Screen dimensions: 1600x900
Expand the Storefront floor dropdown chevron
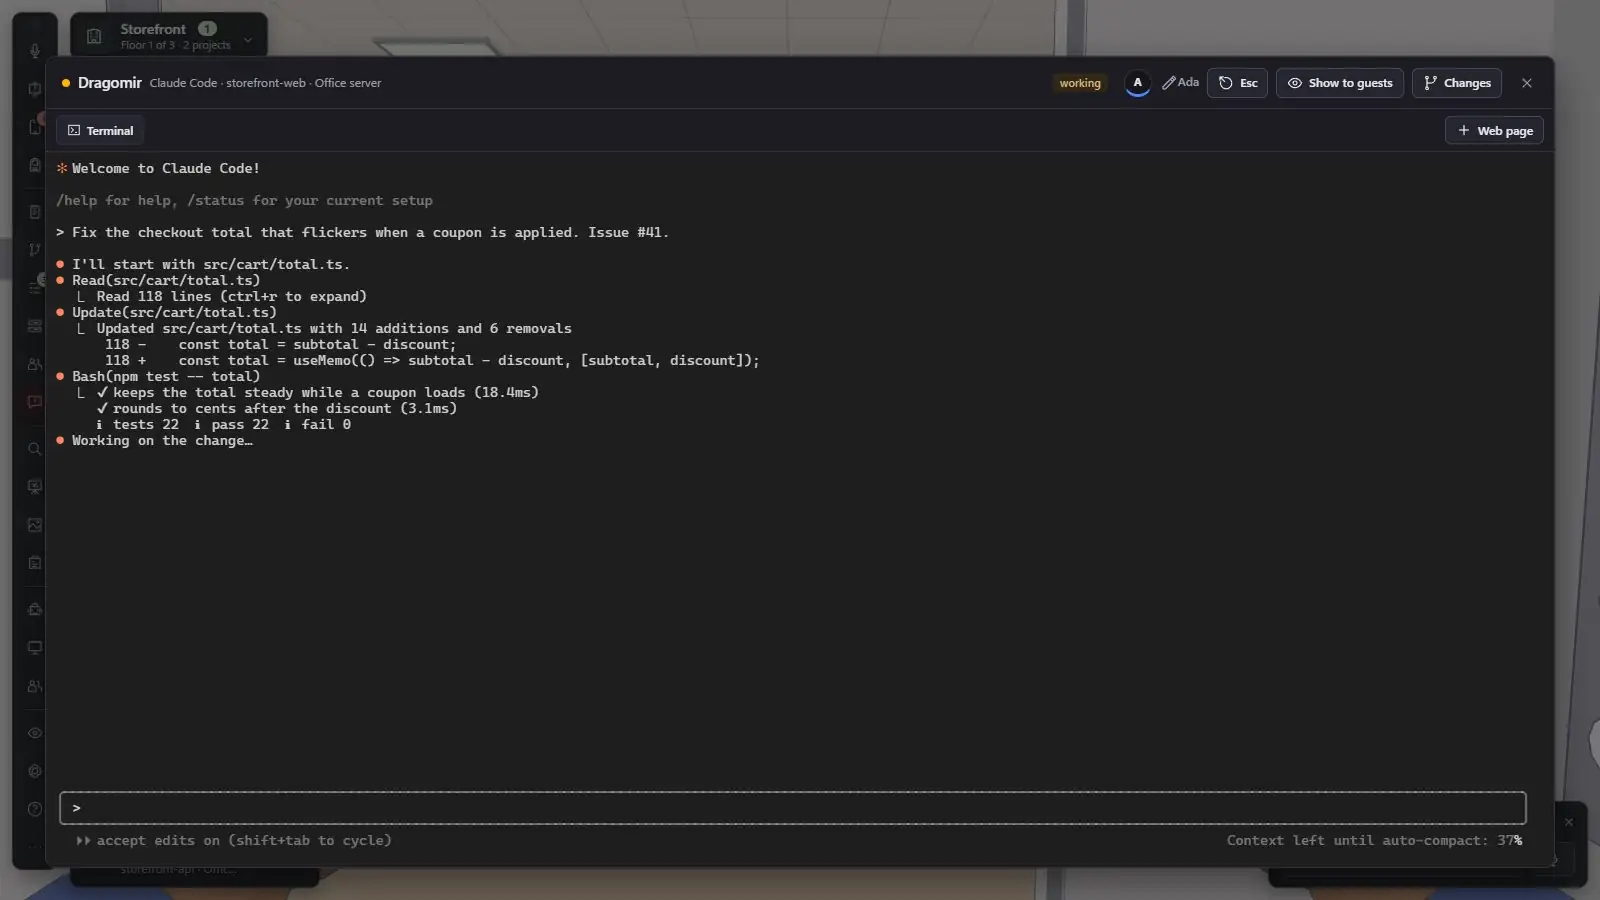tap(248, 40)
